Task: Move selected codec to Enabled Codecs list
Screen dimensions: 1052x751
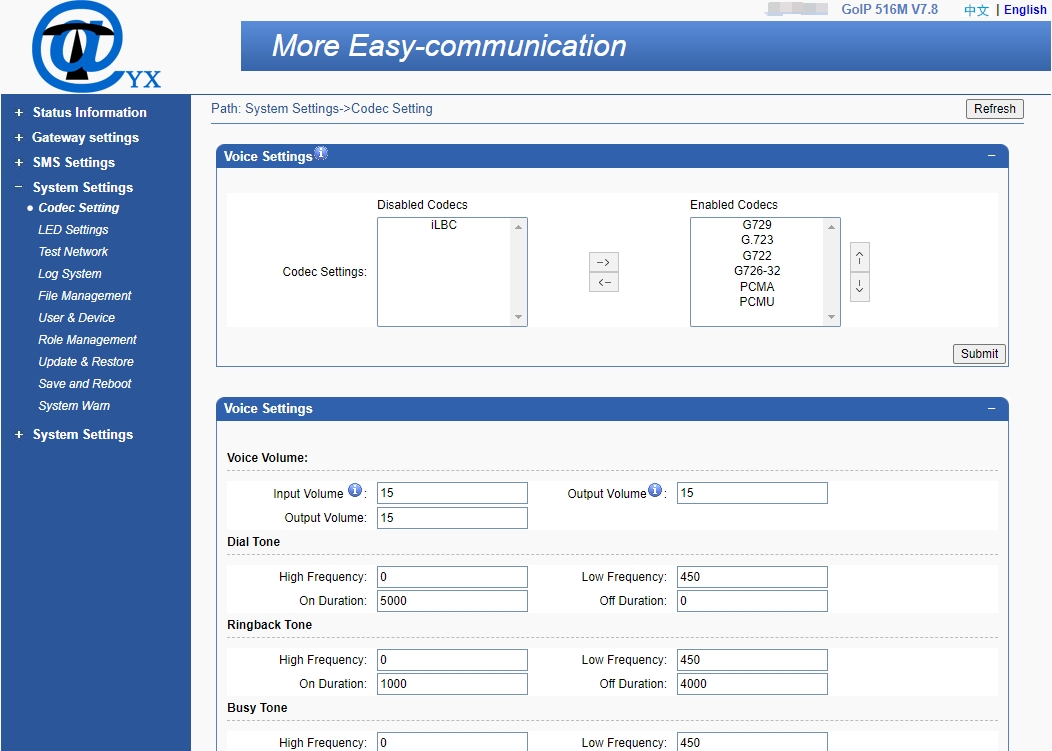Action: point(604,262)
